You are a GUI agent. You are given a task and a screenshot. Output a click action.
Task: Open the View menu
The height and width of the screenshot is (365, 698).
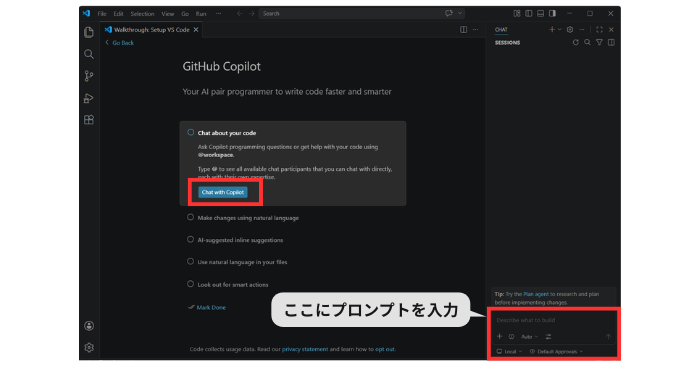167,13
